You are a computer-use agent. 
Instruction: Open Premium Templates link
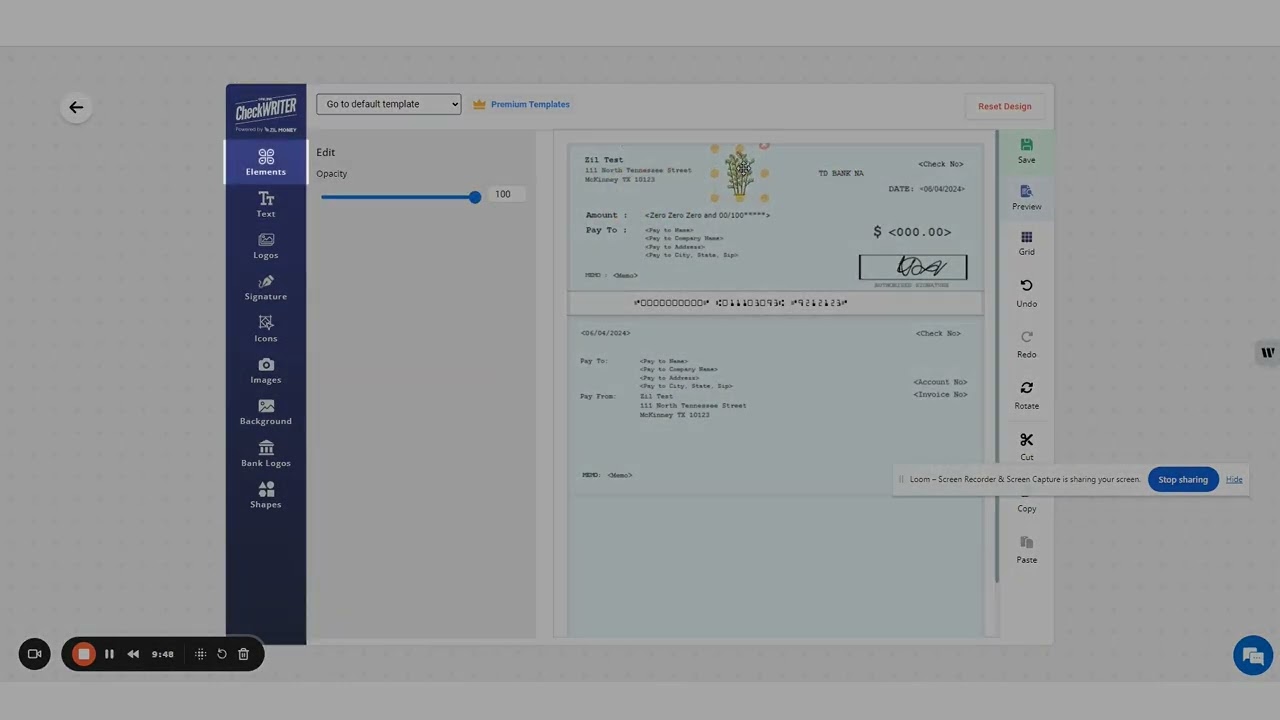[x=521, y=104]
